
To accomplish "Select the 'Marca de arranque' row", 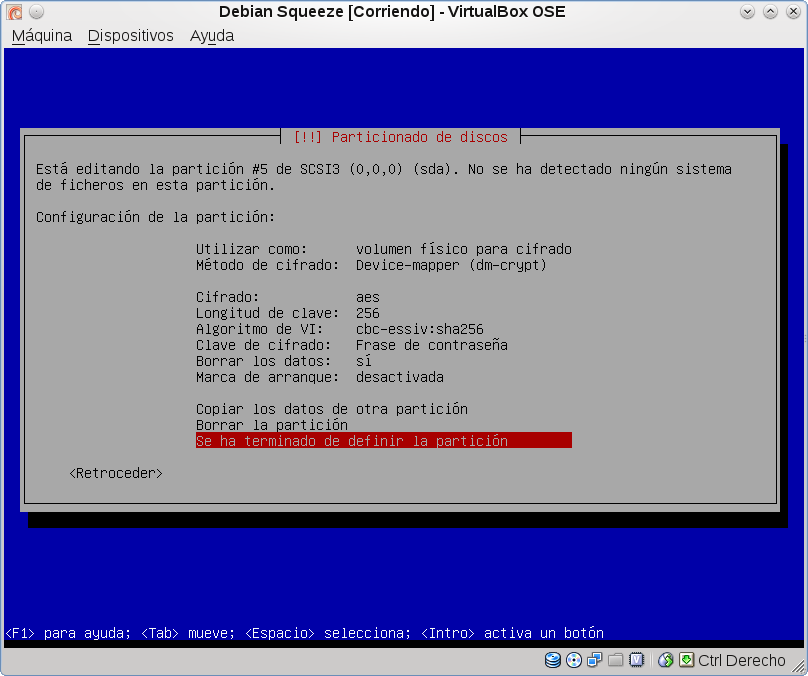I will 319,377.
